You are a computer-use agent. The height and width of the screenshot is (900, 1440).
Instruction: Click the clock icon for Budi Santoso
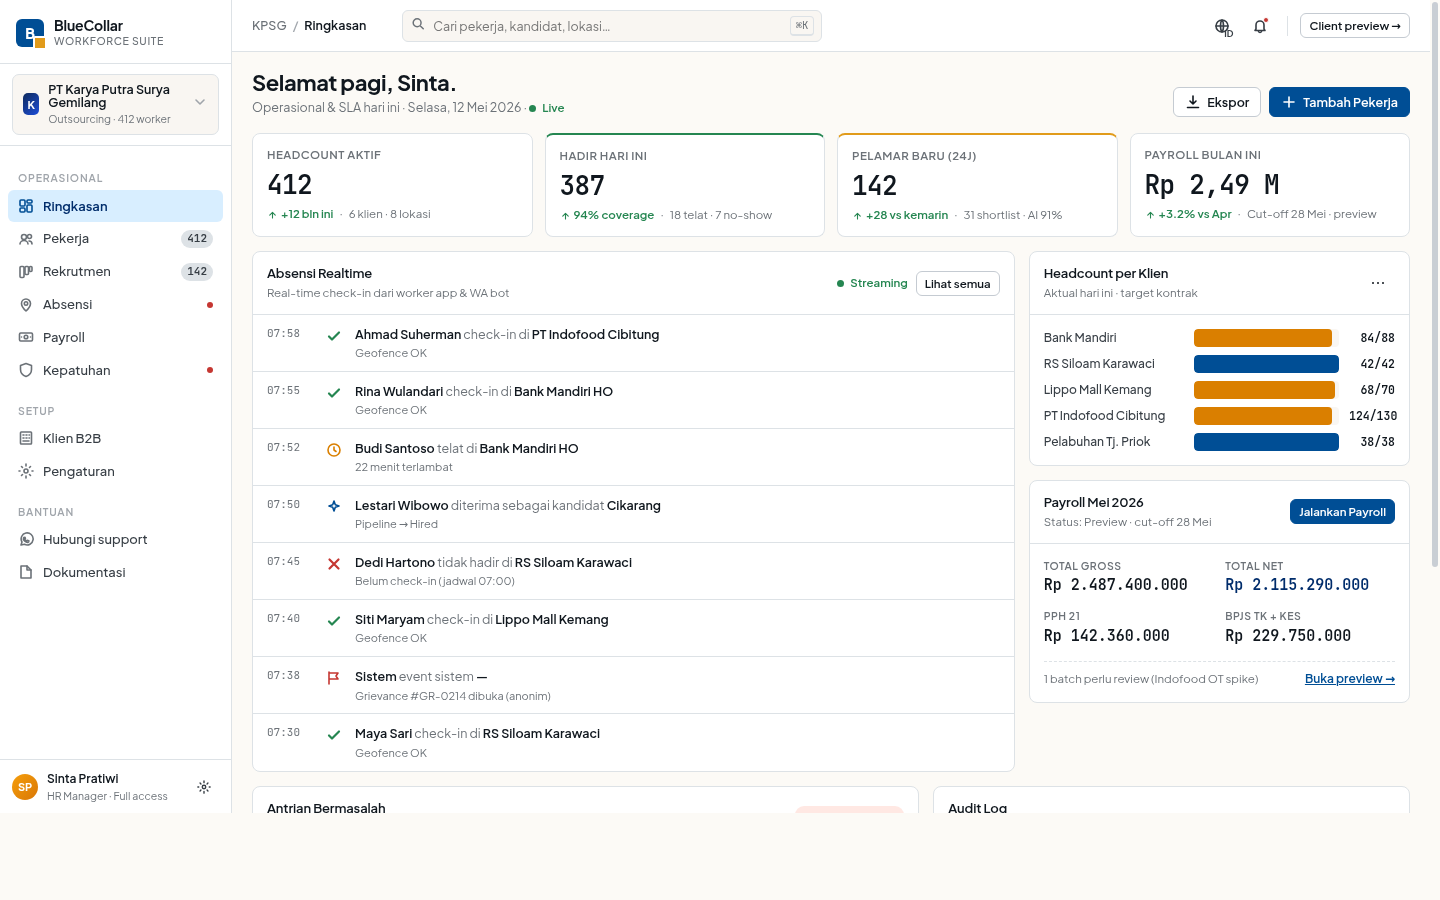pos(334,450)
